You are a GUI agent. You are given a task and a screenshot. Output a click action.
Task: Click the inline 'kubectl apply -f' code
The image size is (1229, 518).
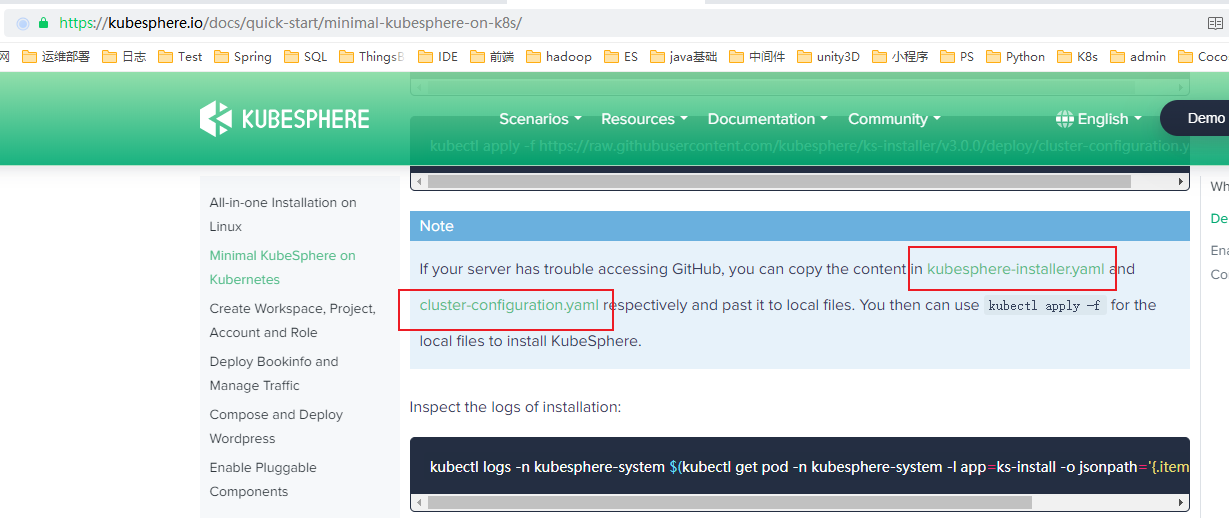[1045, 306]
